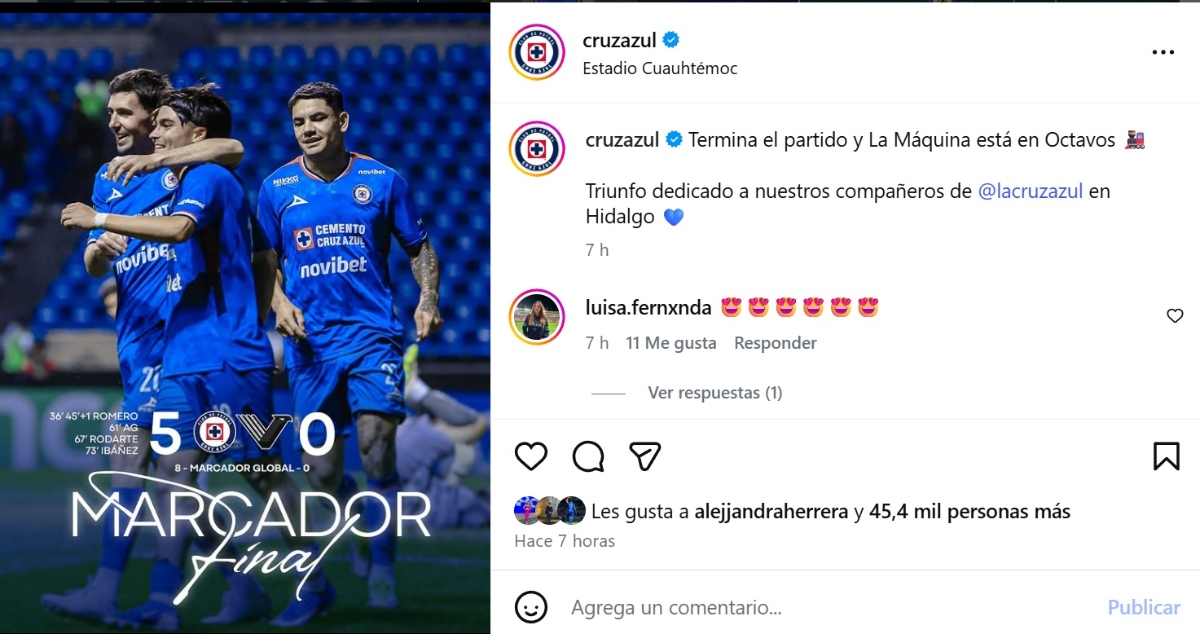The image size is (1200, 634).
Task: Expand Ver respuestas (1) replies
Action: [715, 393]
